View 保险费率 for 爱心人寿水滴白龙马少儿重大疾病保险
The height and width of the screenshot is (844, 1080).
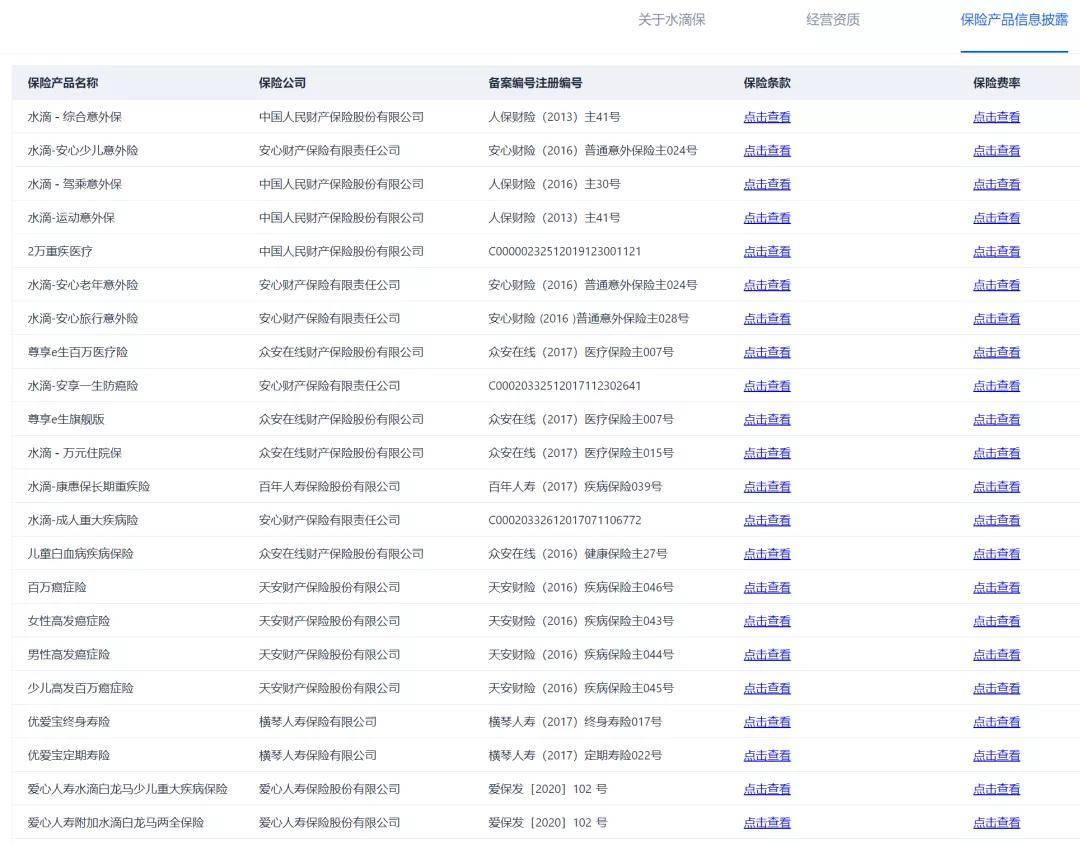click(x=996, y=789)
